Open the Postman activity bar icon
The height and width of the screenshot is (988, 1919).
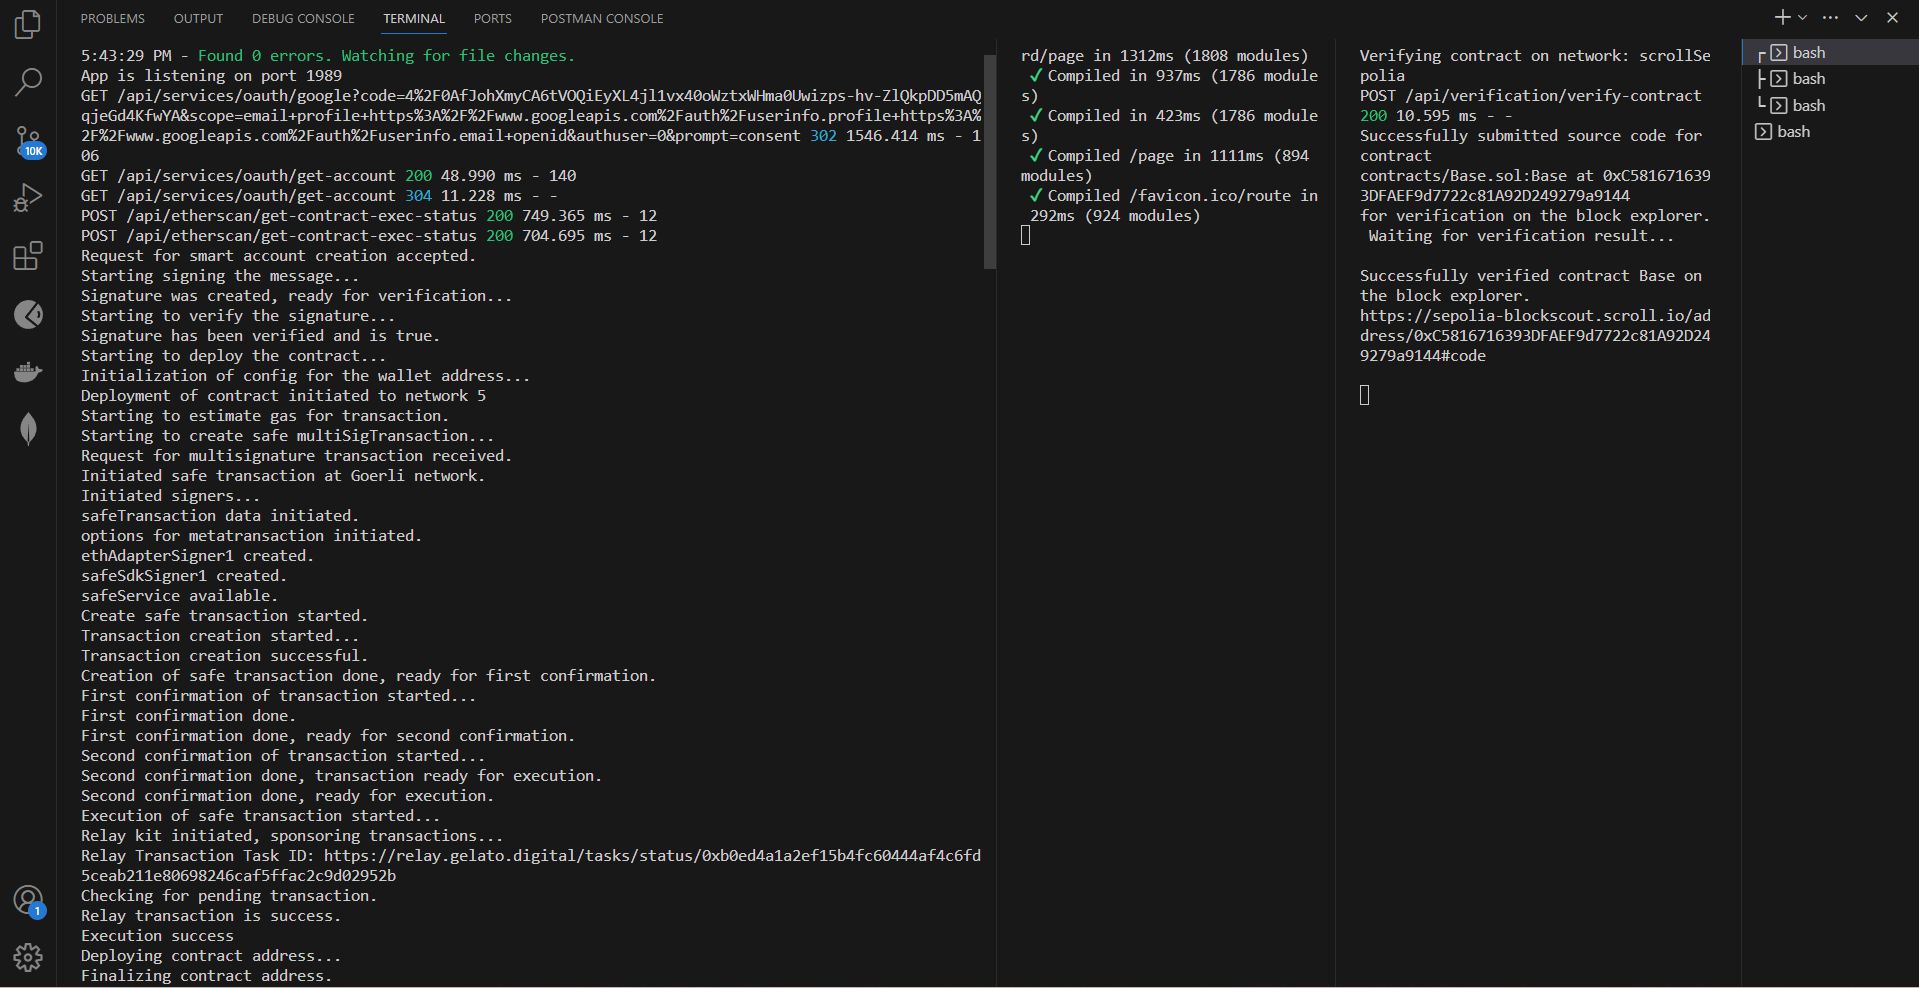click(x=28, y=314)
